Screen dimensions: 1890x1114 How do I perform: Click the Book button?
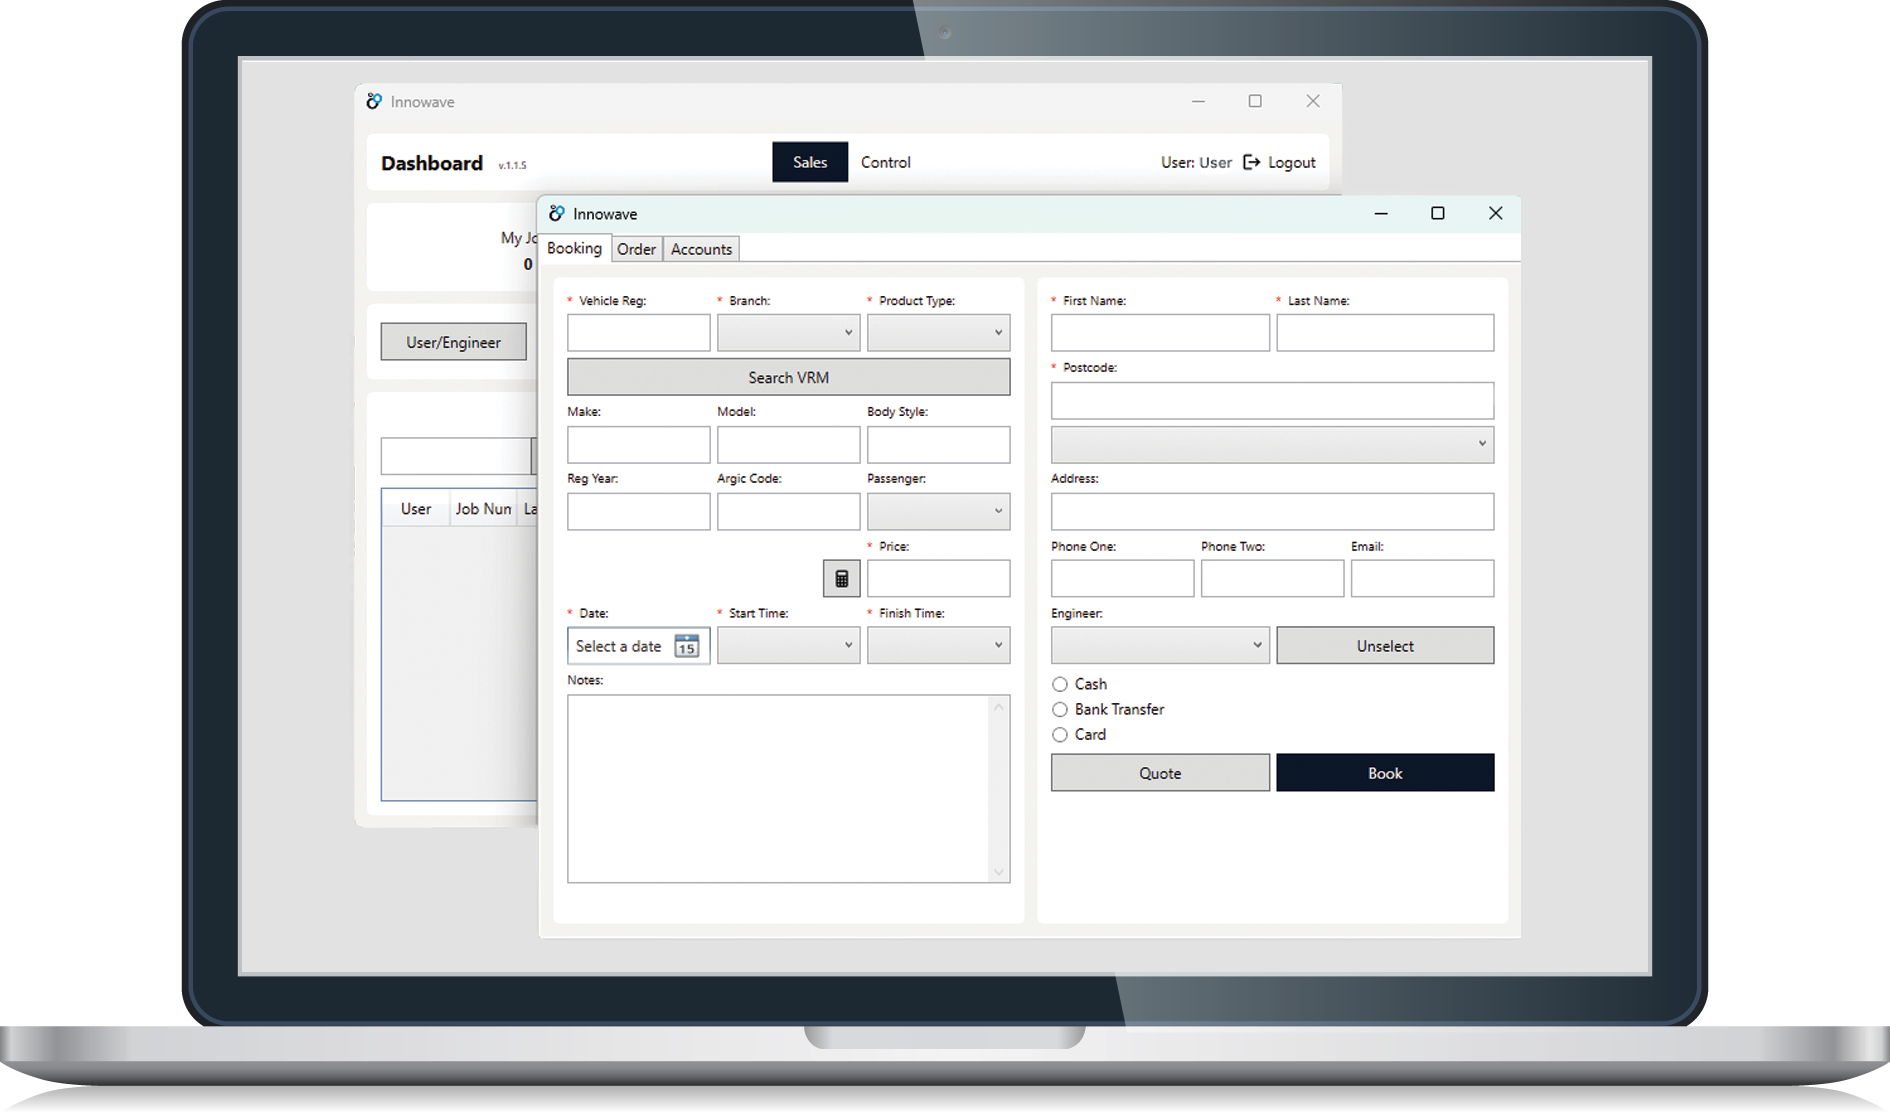1385,773
